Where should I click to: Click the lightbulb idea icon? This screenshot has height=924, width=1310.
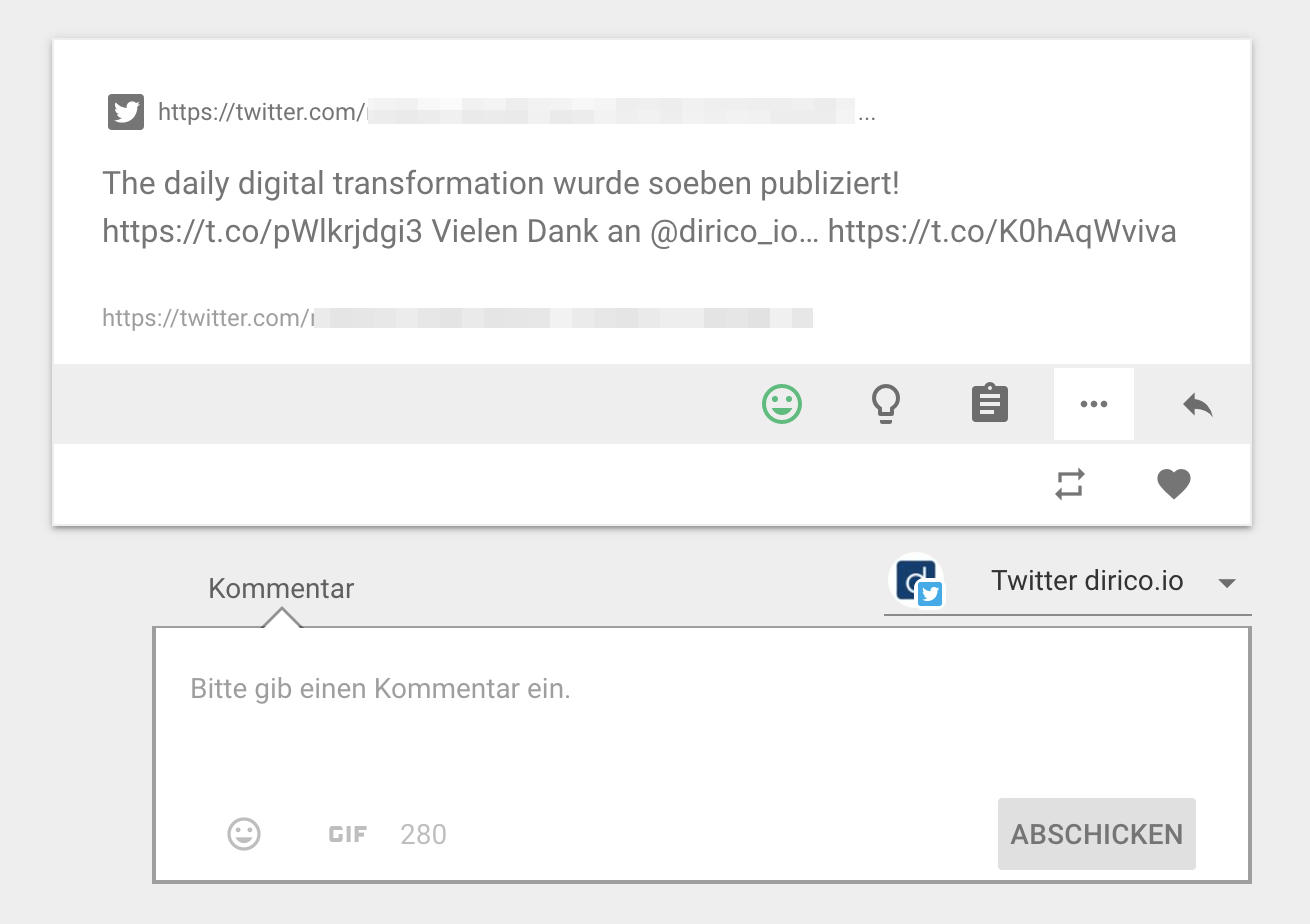click(x=886, y=404)
